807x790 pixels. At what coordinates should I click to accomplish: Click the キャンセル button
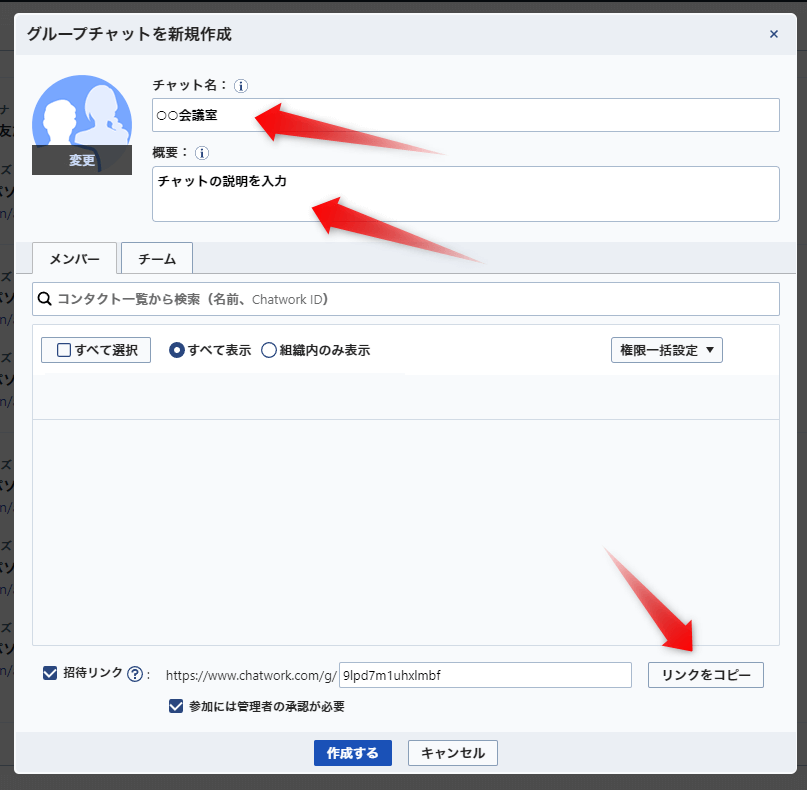point(453,753)
